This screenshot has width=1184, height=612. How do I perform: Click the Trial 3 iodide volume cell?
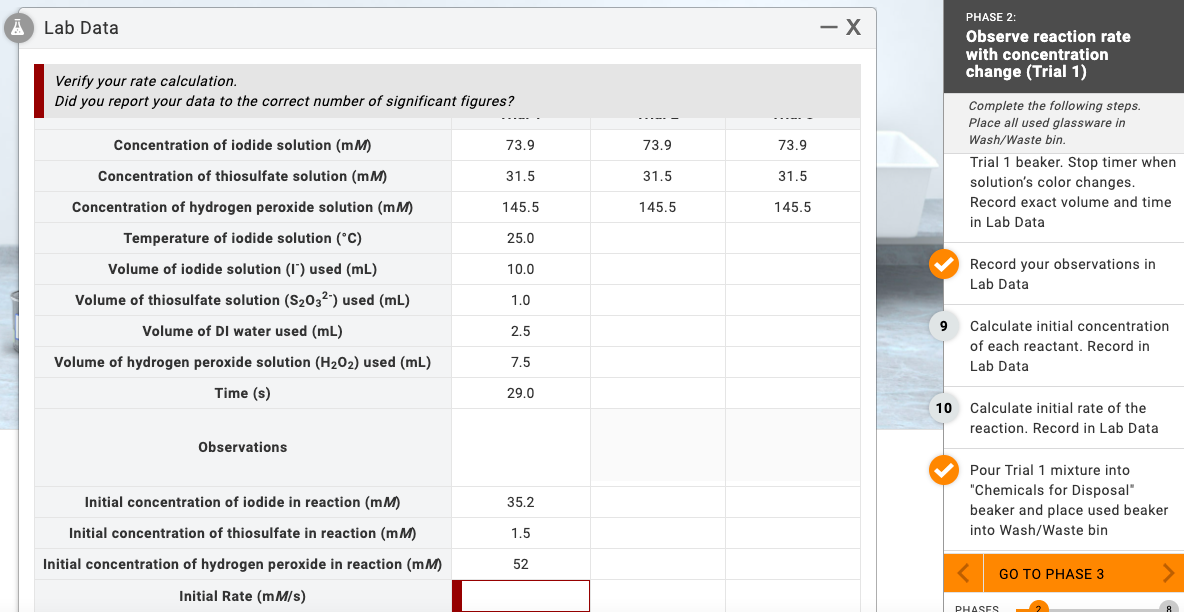792,269
